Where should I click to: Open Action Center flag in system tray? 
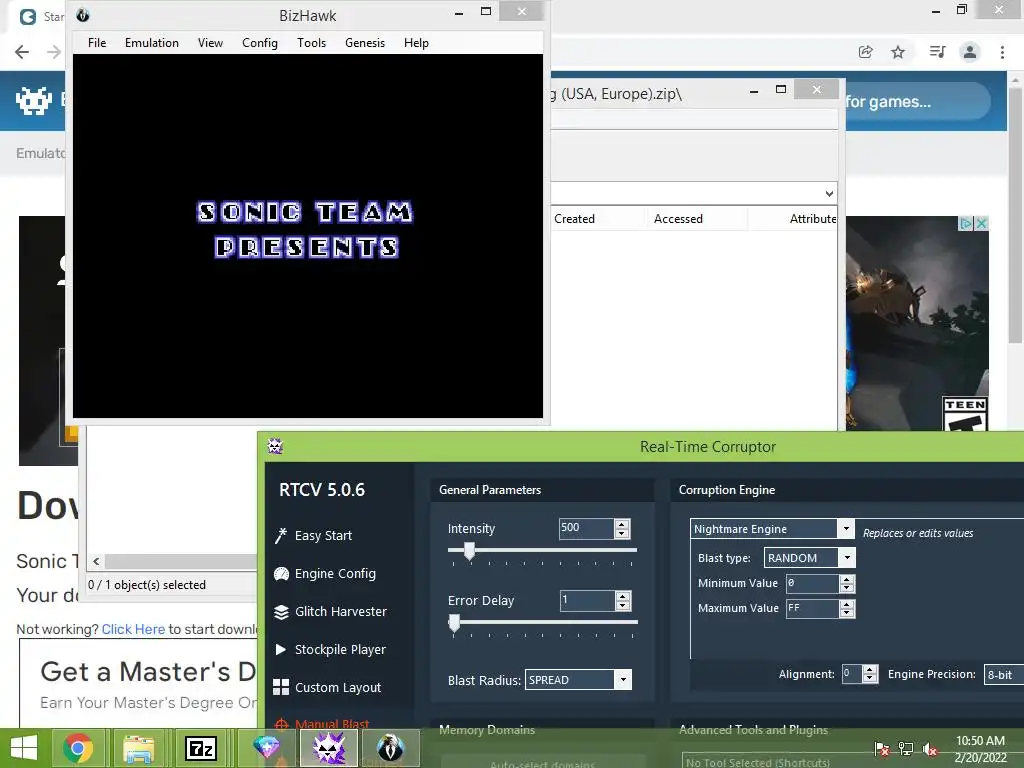coord(882,748)
